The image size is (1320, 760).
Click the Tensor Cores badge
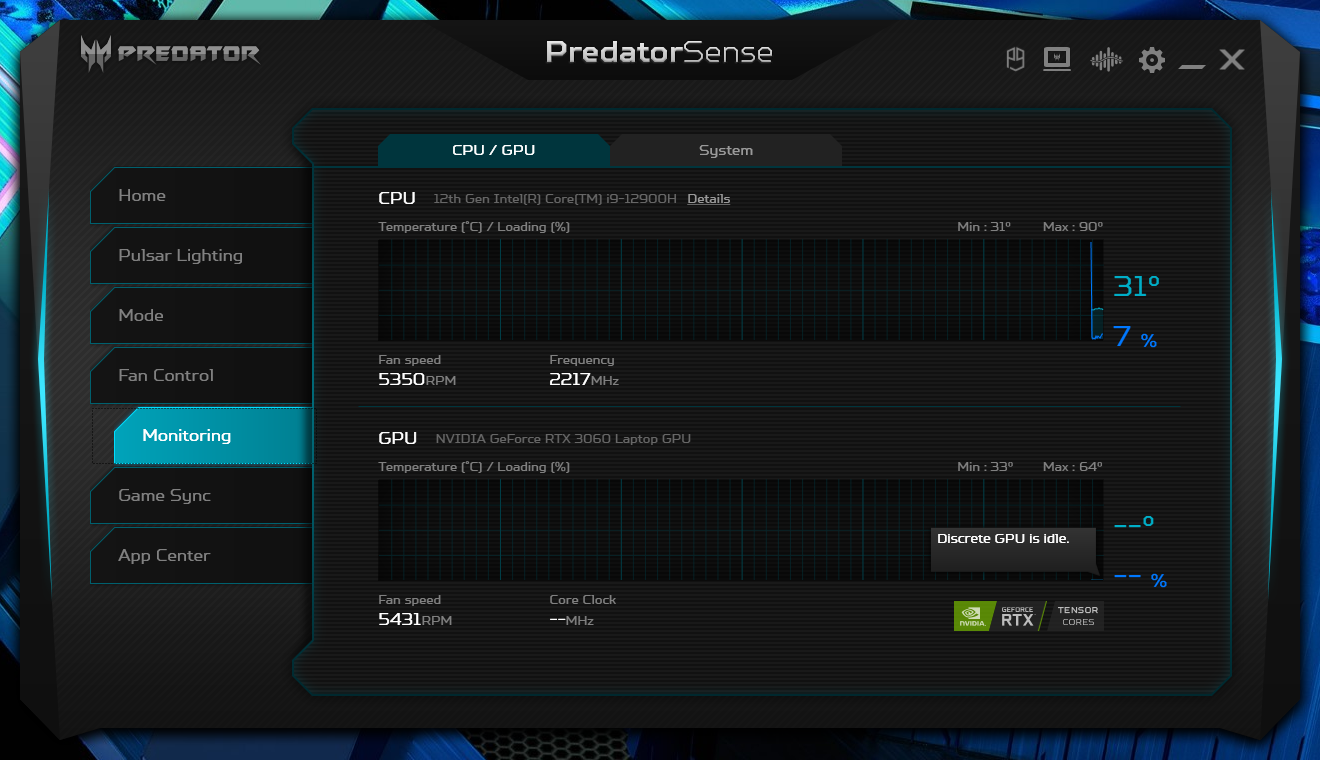click(1077, 616)
